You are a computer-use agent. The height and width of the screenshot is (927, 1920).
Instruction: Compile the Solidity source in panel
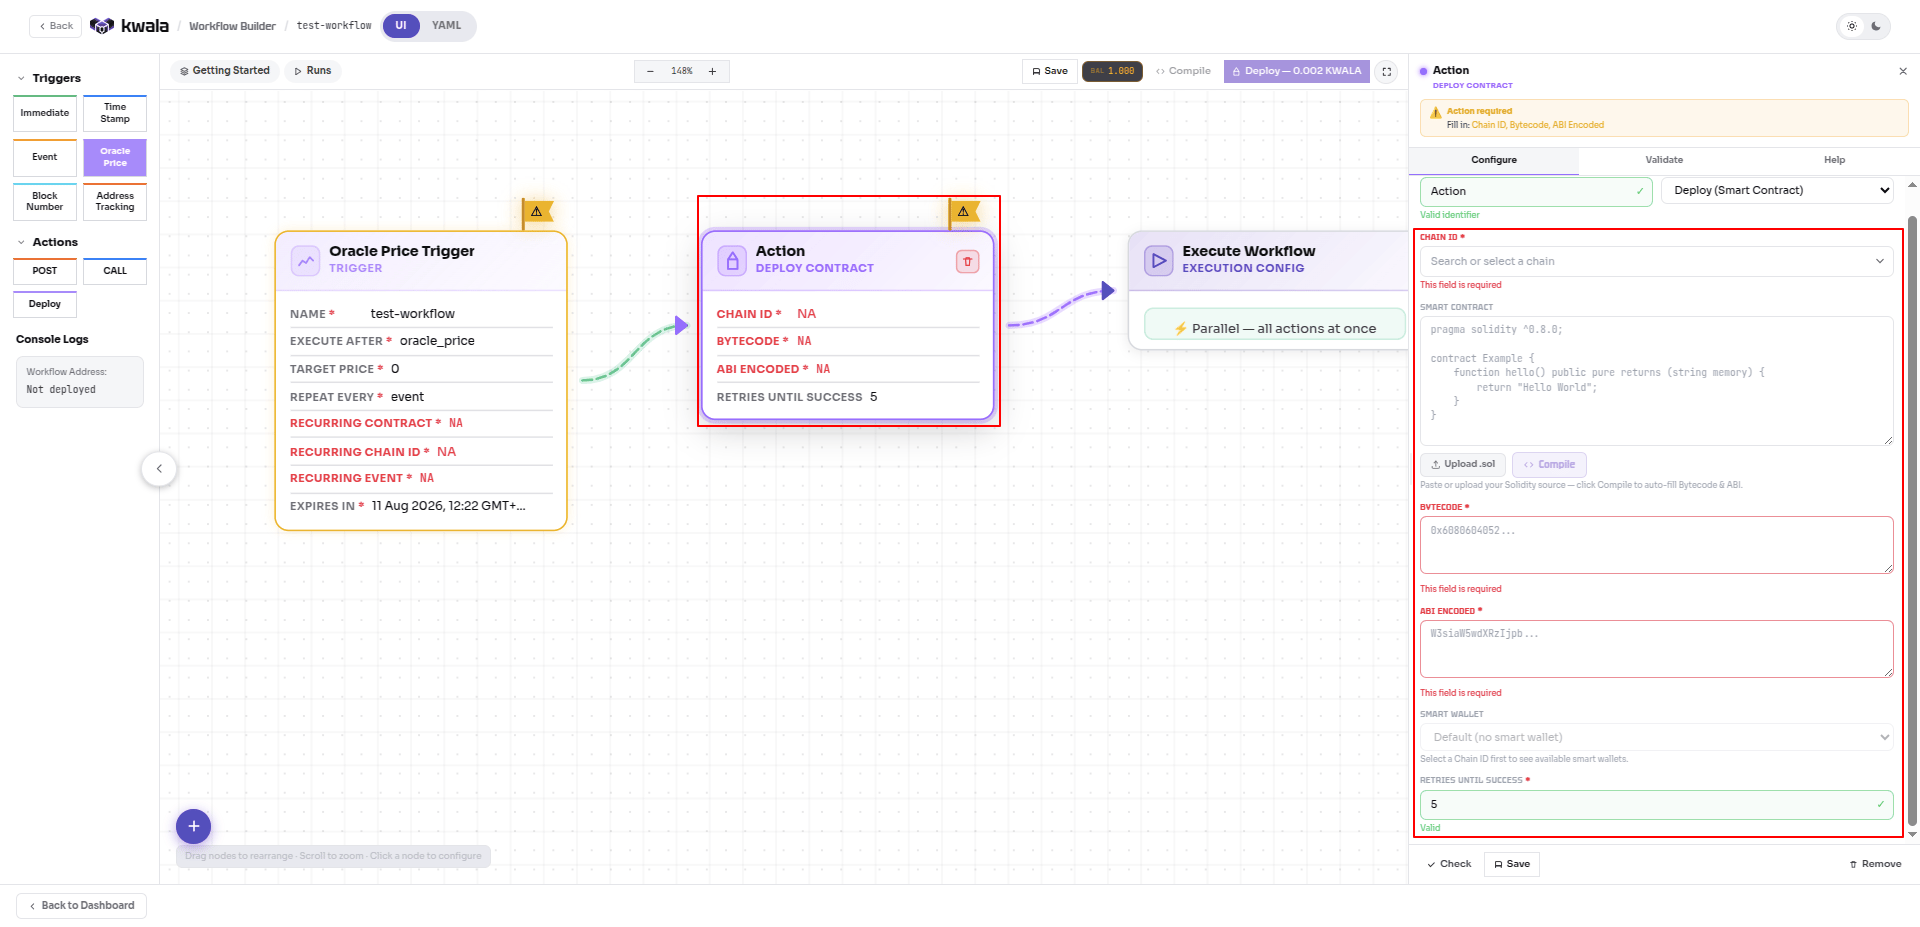[1549, 464]
